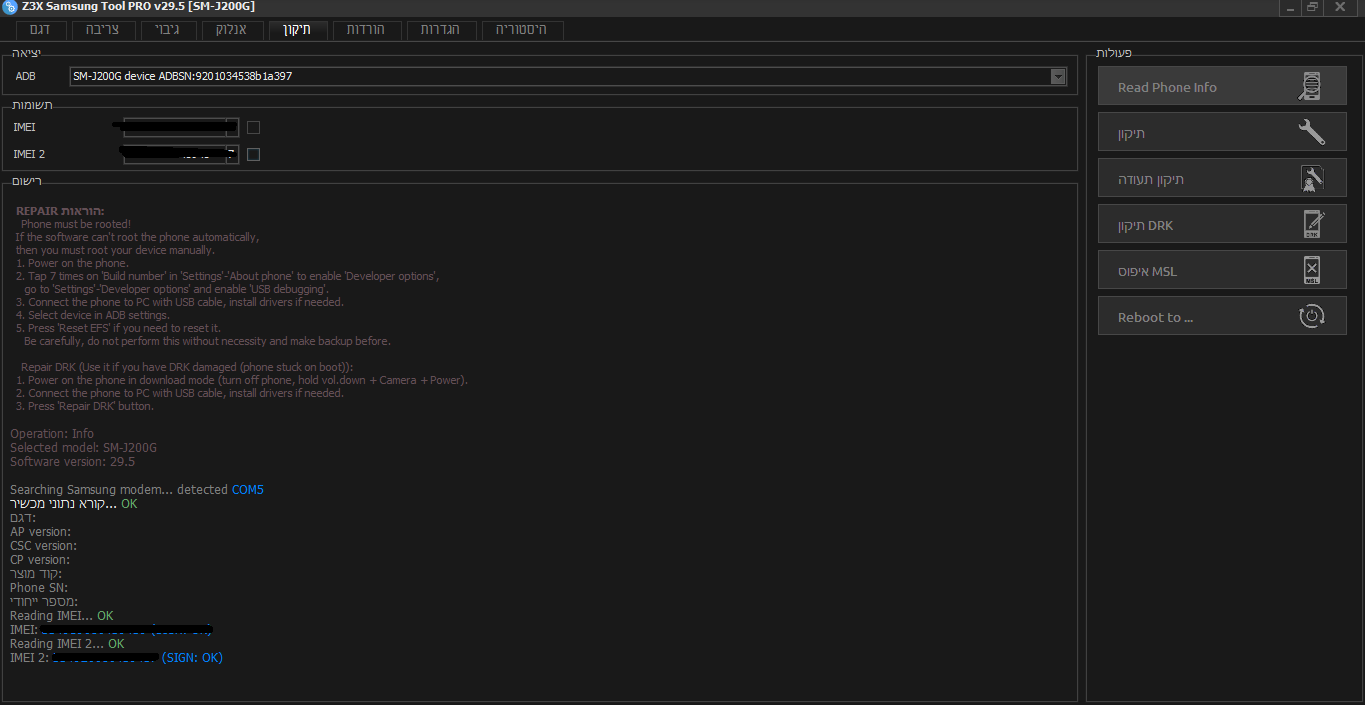Click the Read Phone Info button label
Viewport: 1365px width, 705px height.
click(1167, 88)
